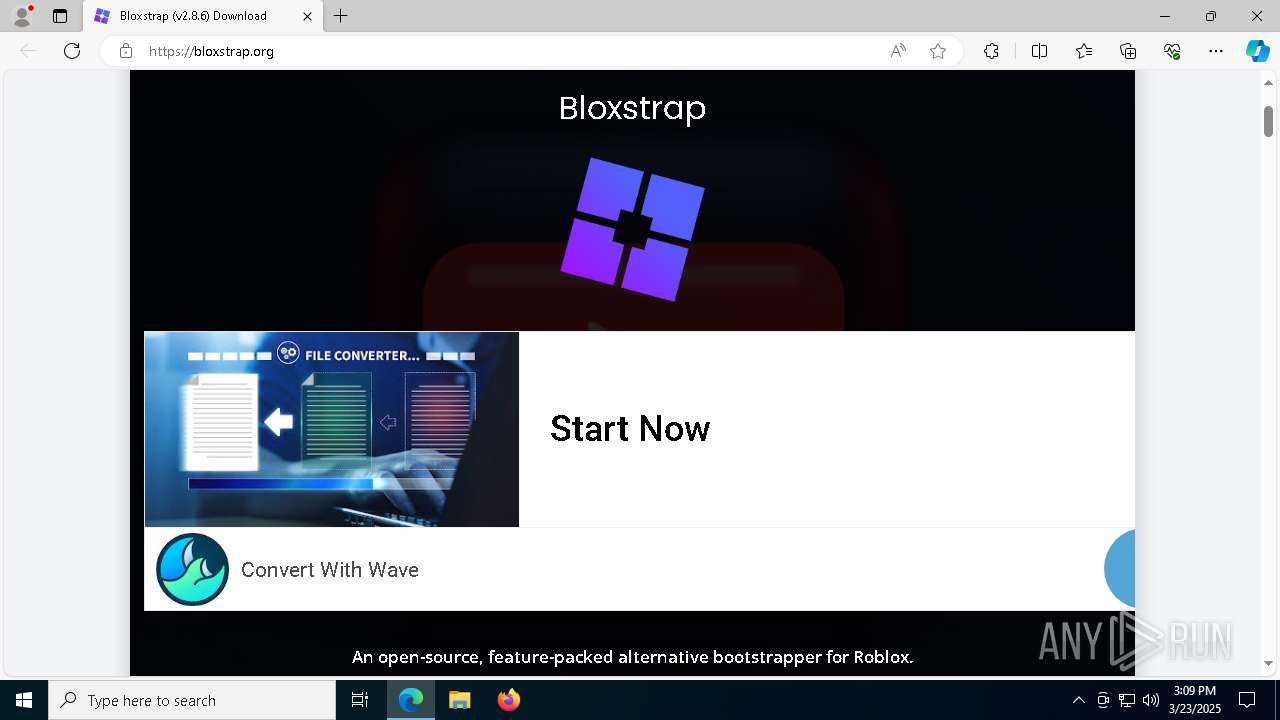Click the vertical scrollbar thumb

click(1268, 122)
